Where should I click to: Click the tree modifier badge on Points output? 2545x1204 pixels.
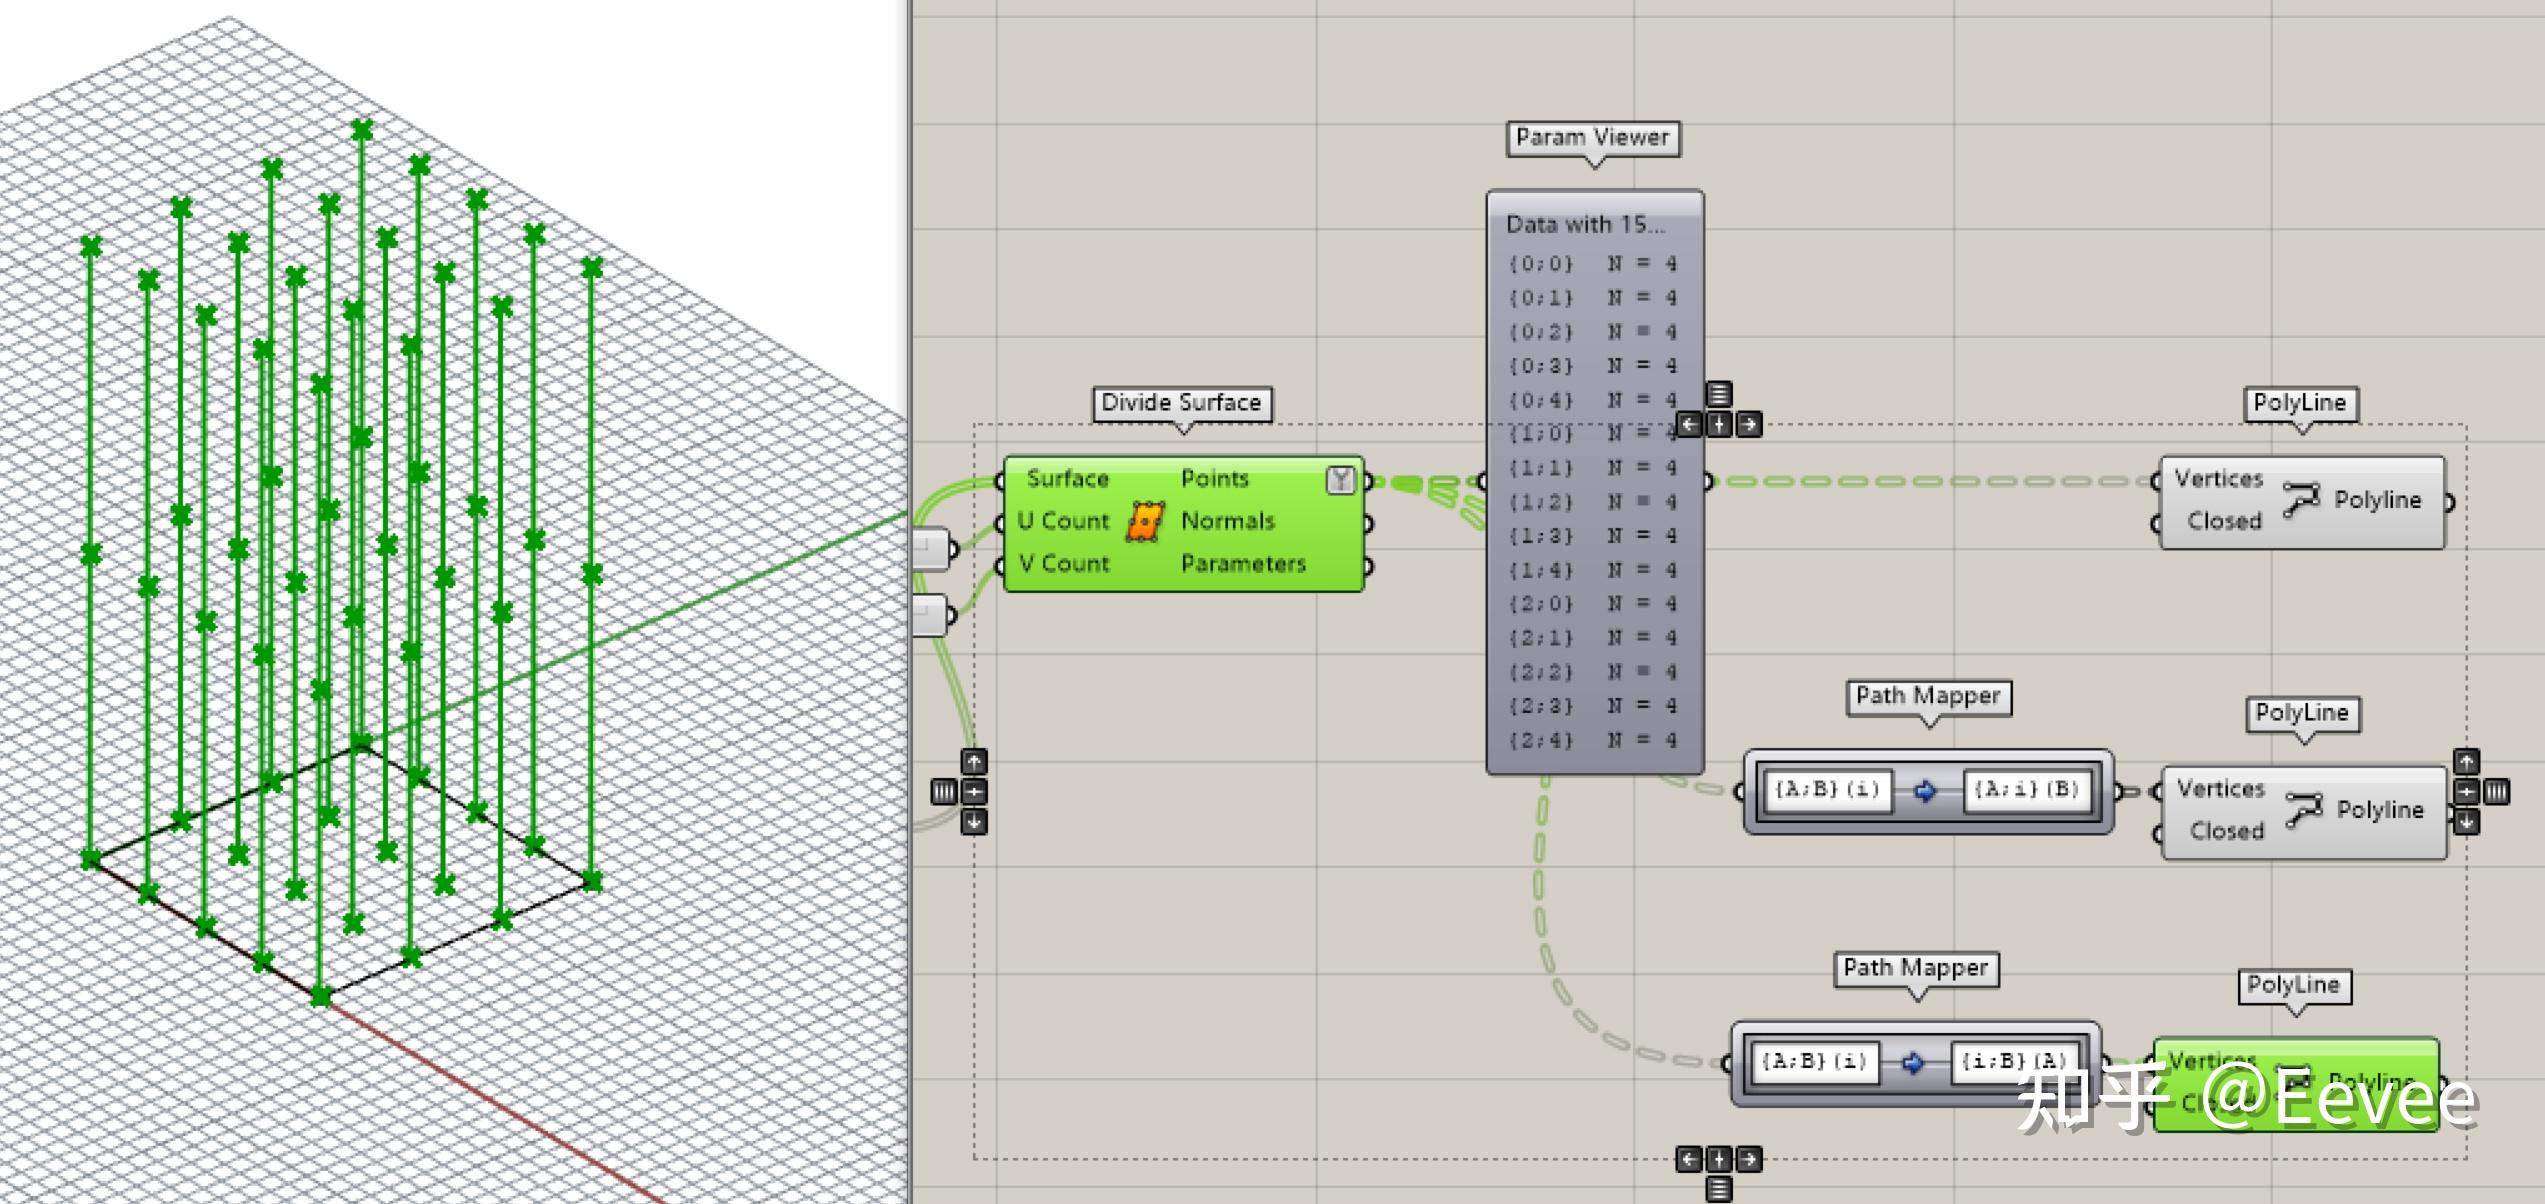coord(1340,480)
